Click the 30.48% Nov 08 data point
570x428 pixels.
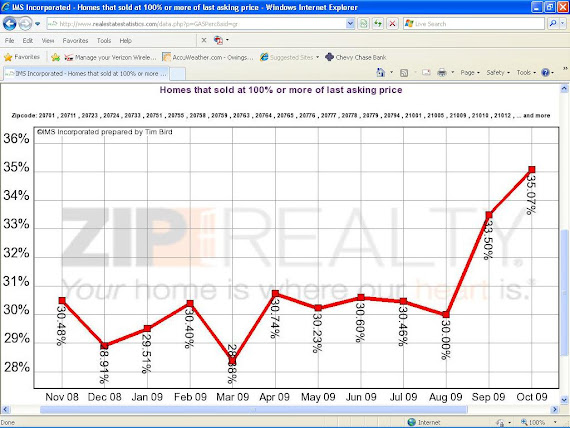click(62, 301)
